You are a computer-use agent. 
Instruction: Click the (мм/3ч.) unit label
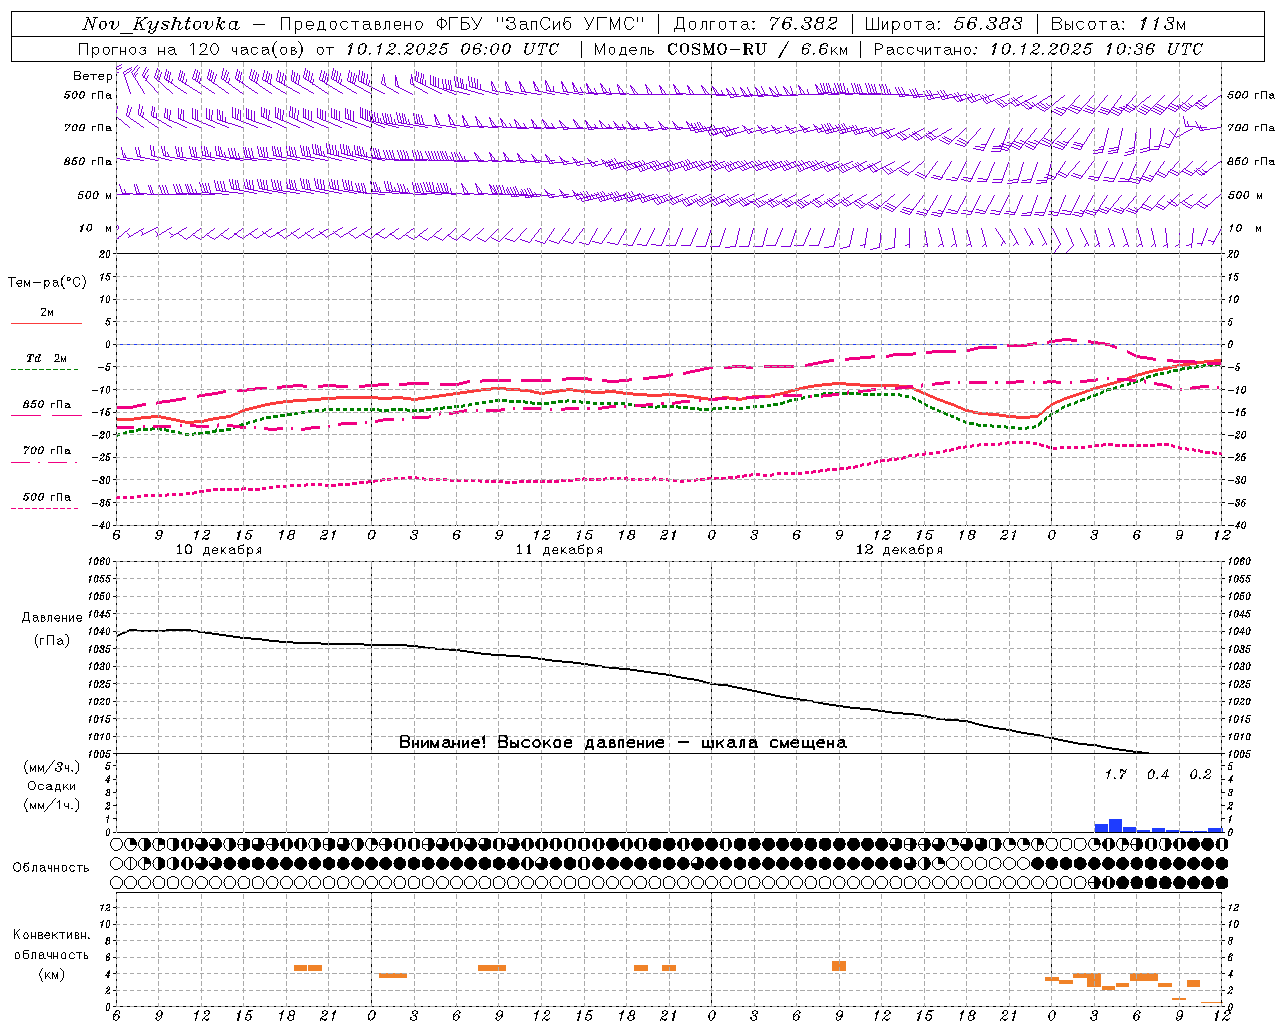52,767
